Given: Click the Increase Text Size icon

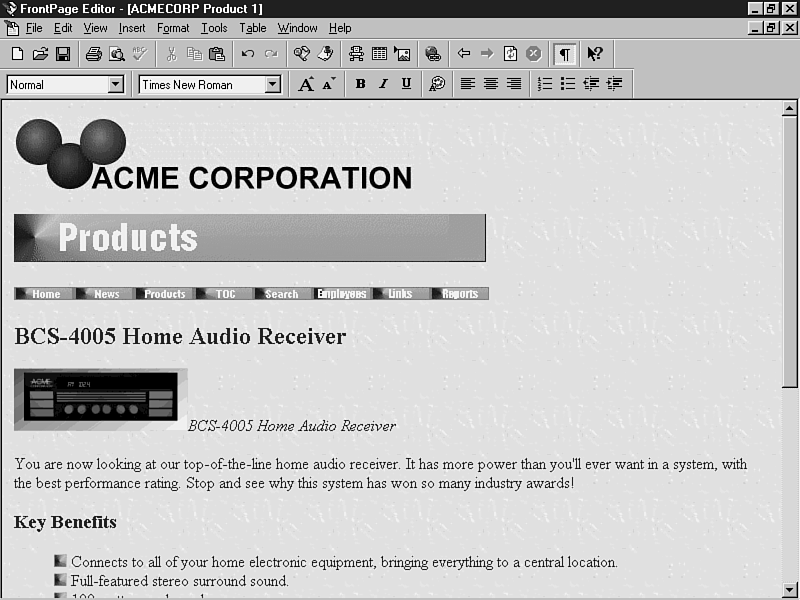Looking at the screenshot, I should [x=307, y=84].
